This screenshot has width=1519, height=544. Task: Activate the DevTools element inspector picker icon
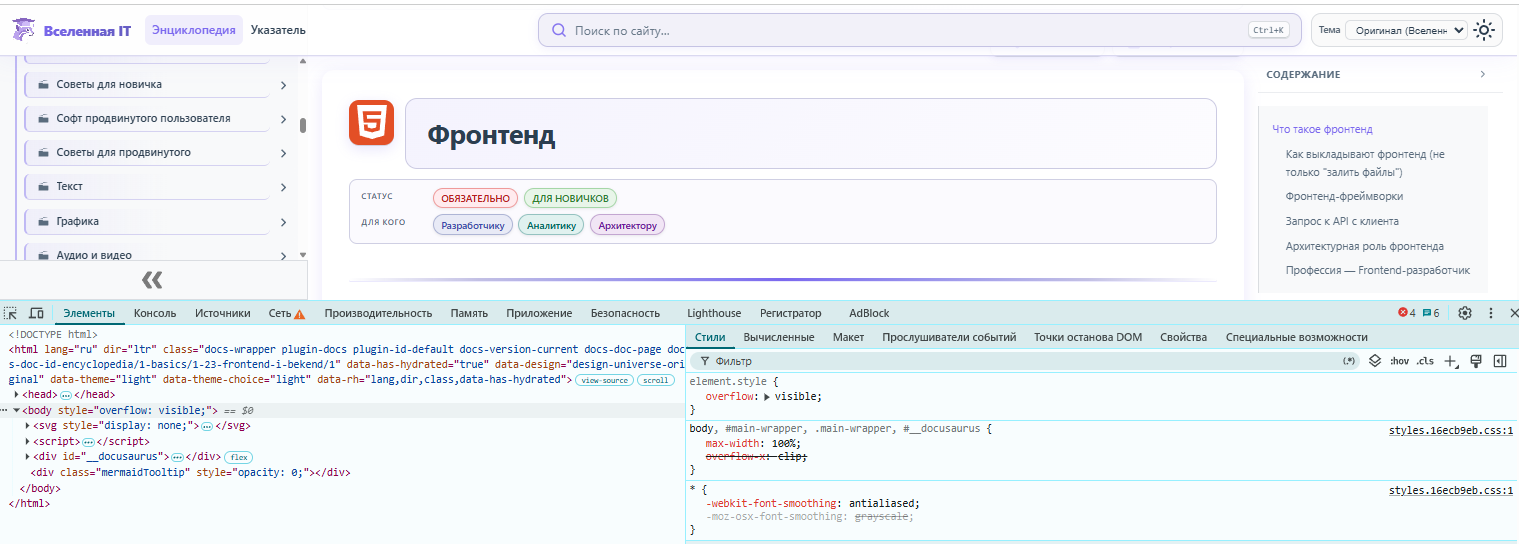(11, 313)
